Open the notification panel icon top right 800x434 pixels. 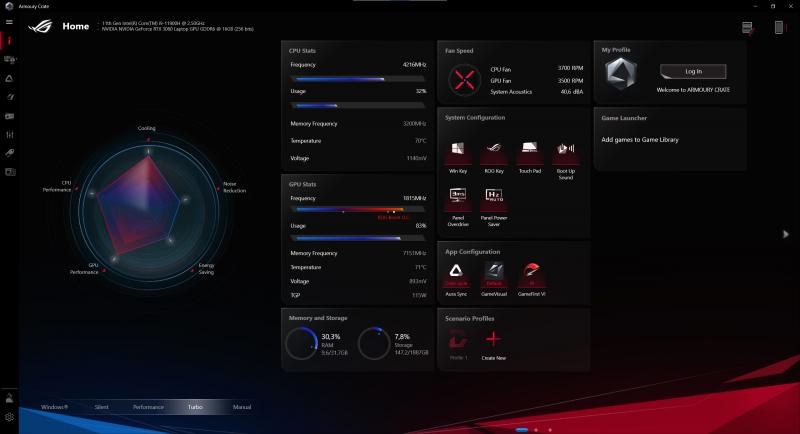pos(747,28)
